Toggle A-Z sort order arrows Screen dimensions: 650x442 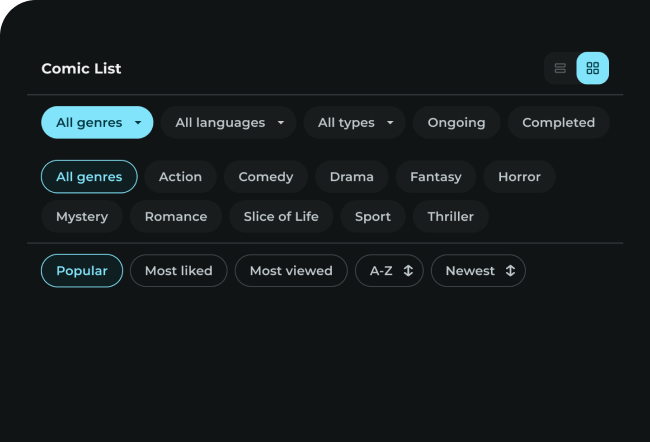pos(408,271)
